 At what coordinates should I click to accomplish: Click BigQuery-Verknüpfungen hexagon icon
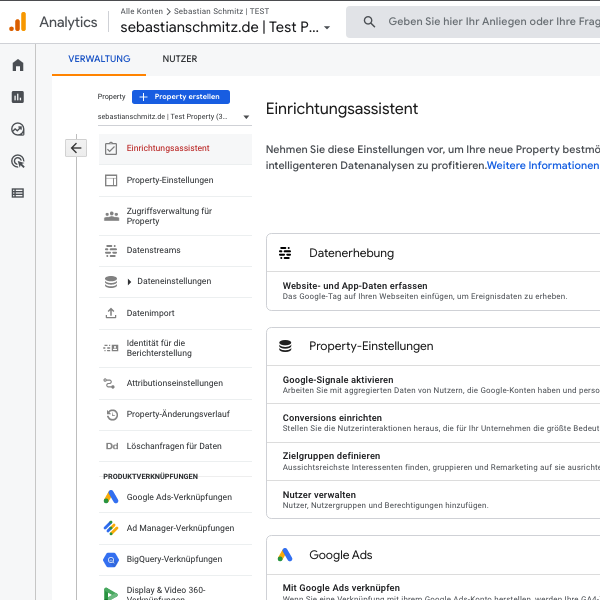coord(111,559)
